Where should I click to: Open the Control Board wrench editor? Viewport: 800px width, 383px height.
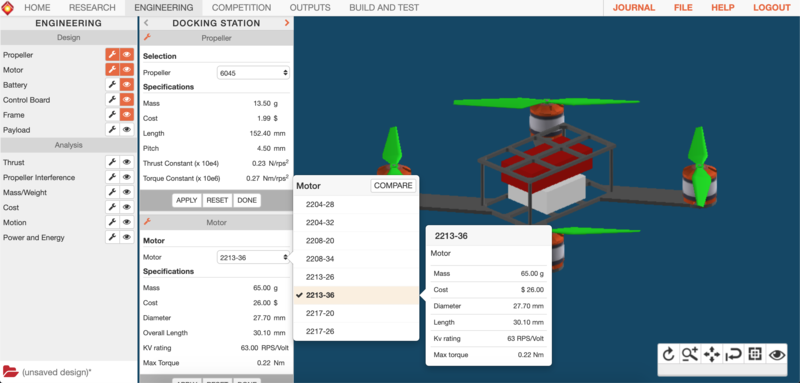[x=112, y=100]
